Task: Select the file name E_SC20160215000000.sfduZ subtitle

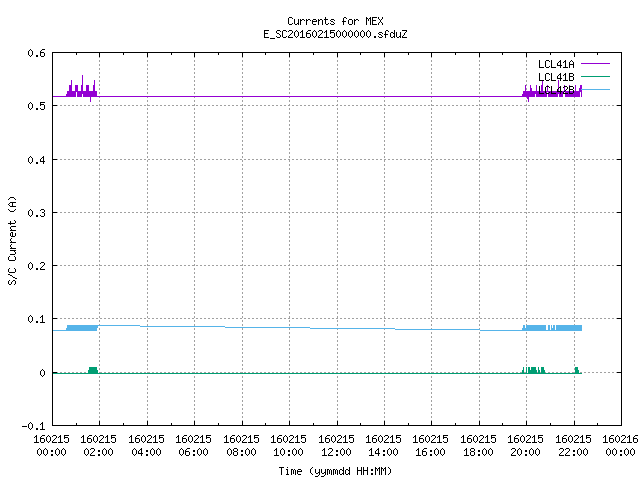Action: point(335,34)
